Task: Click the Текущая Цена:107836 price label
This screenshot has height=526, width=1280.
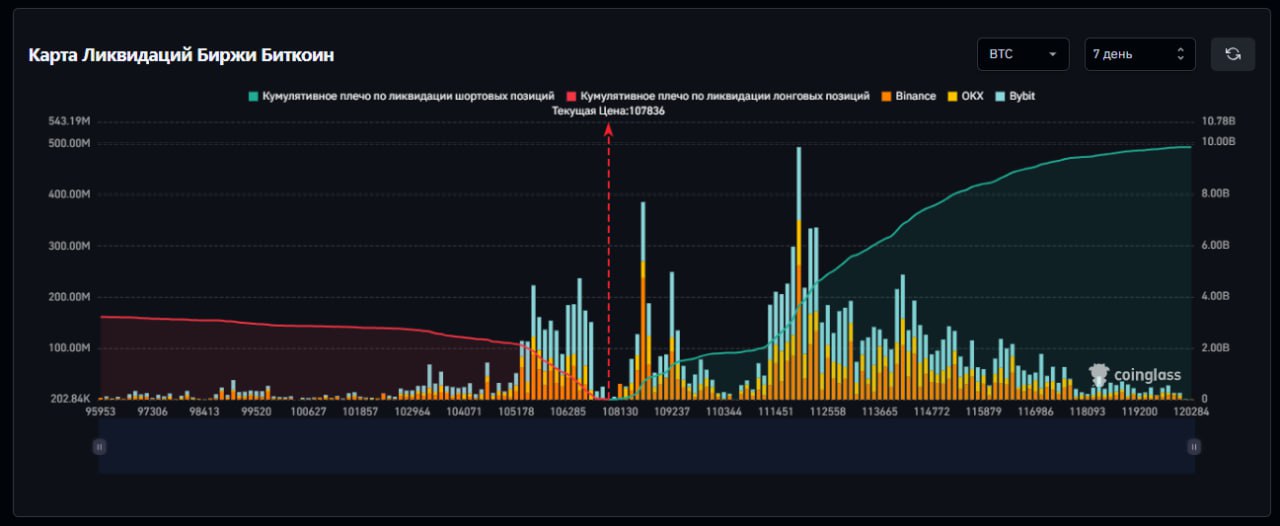Action: coord(608,111)
